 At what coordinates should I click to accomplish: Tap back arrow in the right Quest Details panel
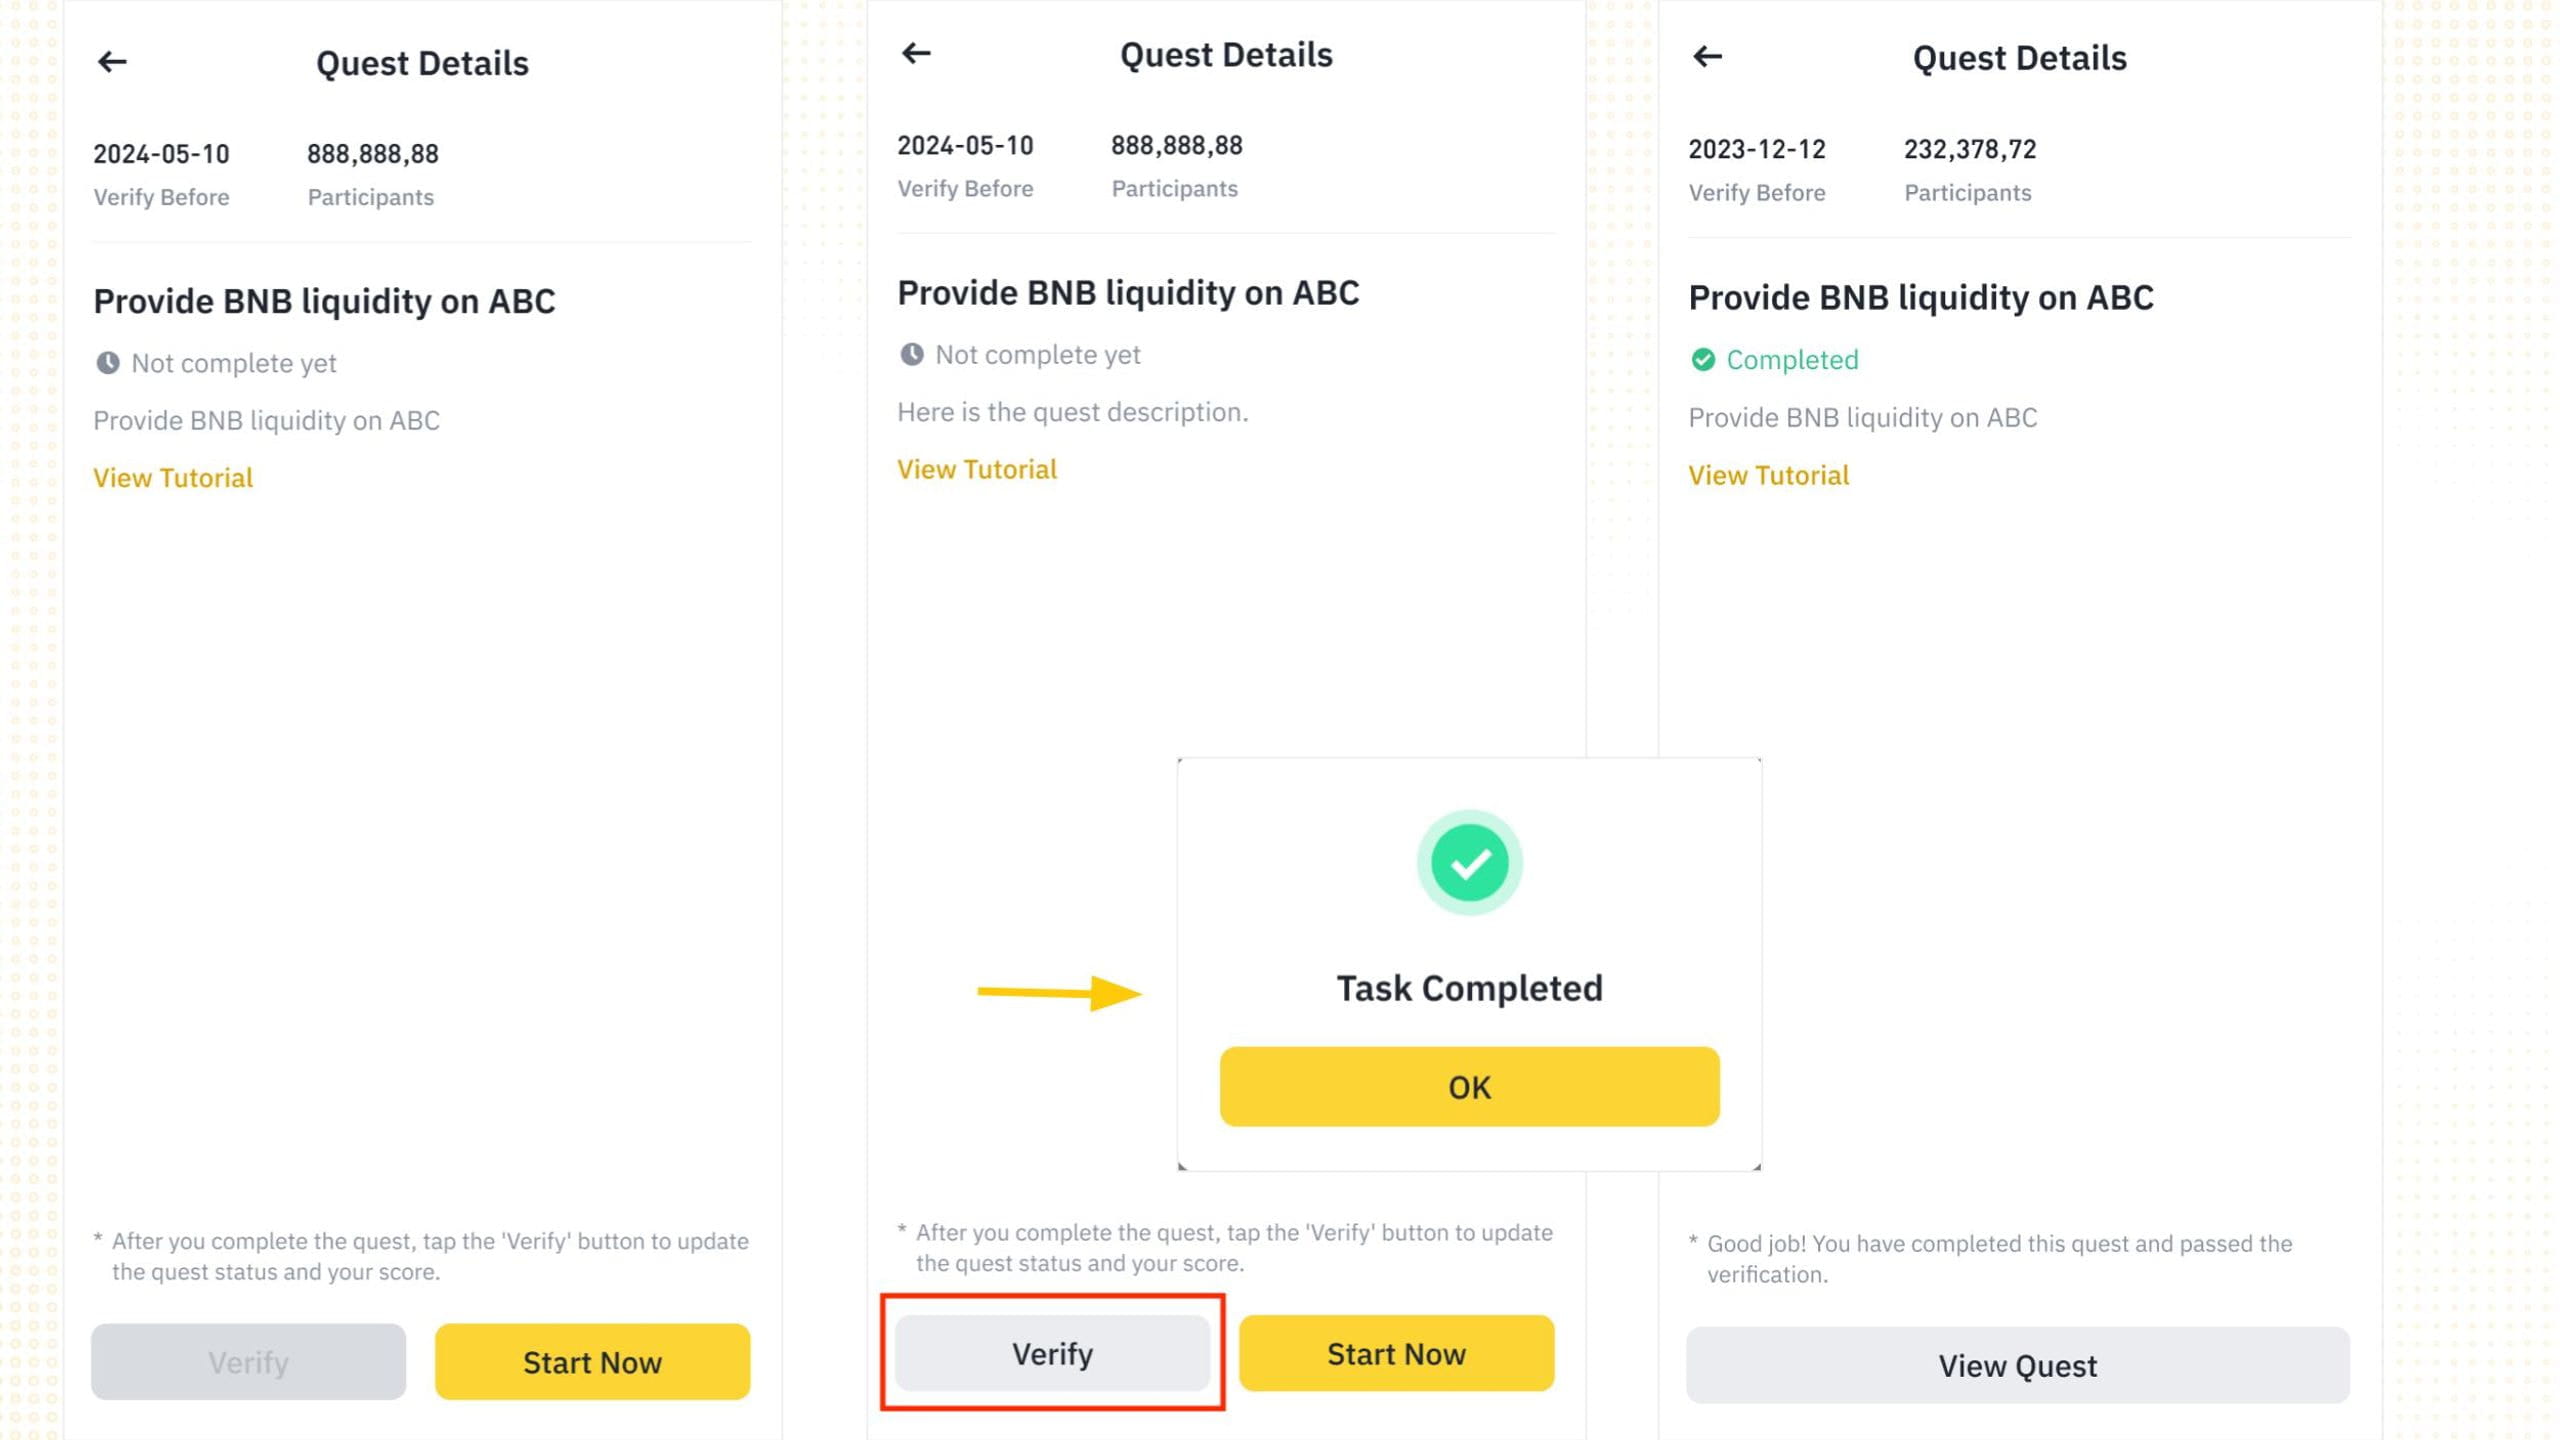pyautogui.click(x=1708, y=57)
